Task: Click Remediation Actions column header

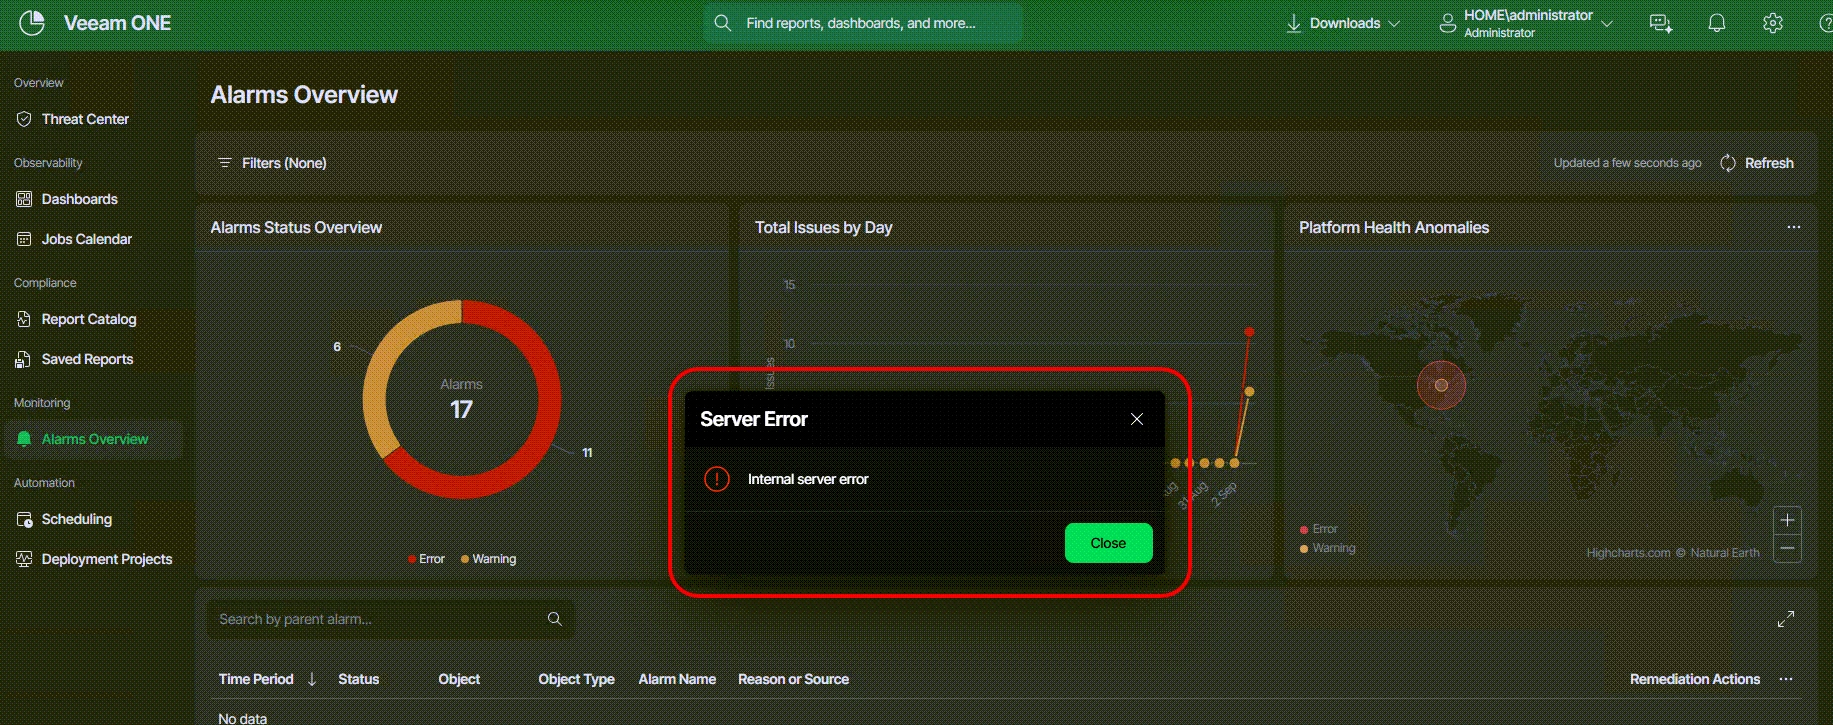Action: pyautogui.click(x=1695, y=679)
